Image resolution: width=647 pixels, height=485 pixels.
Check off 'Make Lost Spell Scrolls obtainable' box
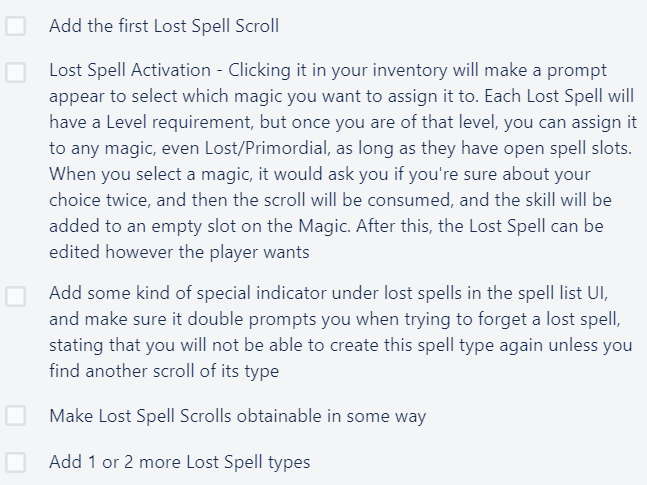16,415
